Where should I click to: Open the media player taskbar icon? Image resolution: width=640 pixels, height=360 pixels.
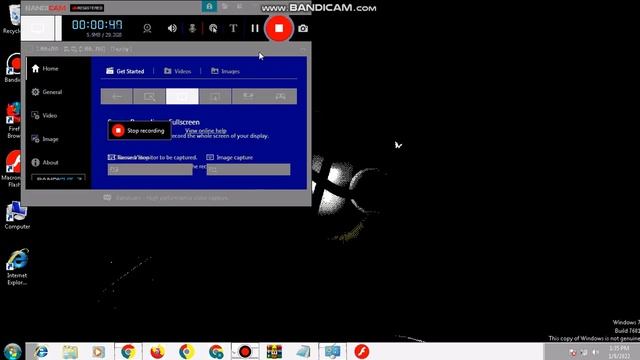[98, 351]
